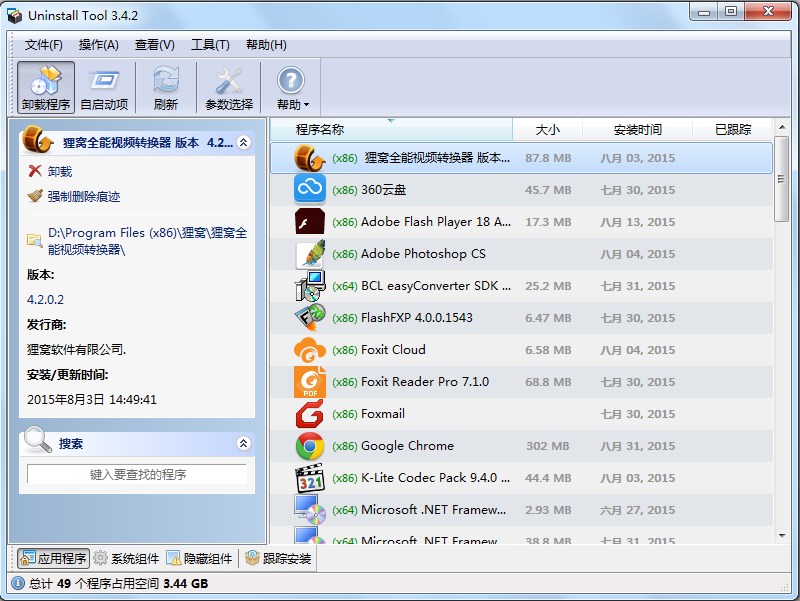Click the 六月 27, 2015 install date
This screenshot has width=800, height=601.
pos(638,510)
